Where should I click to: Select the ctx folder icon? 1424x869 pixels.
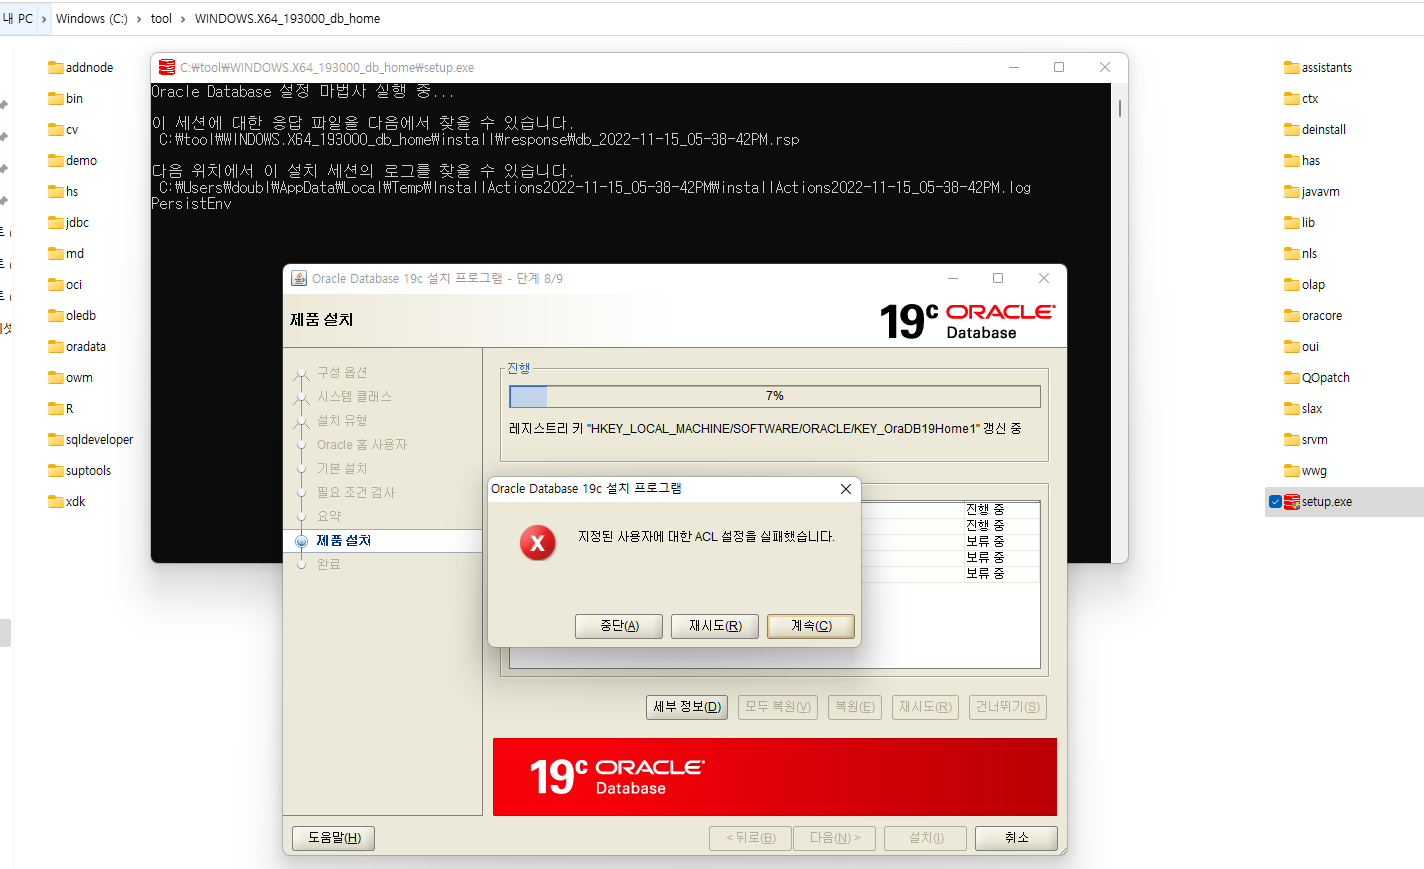coord(1292,99)
